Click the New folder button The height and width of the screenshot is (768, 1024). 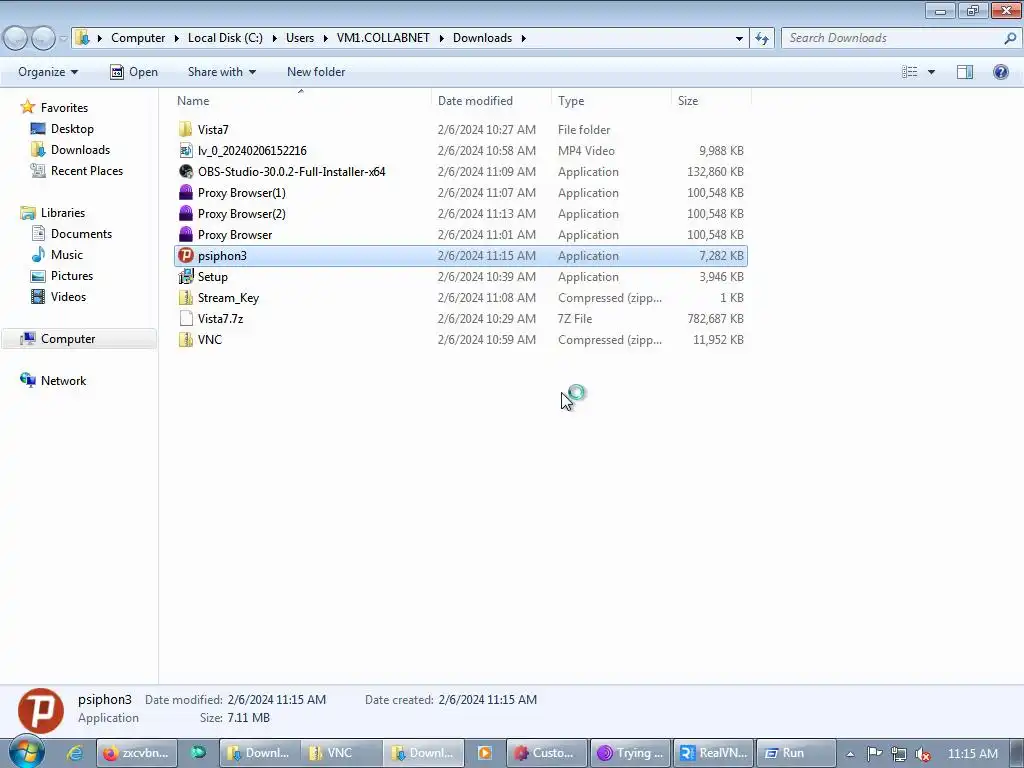pyautogui.click(x=316, y=72)
